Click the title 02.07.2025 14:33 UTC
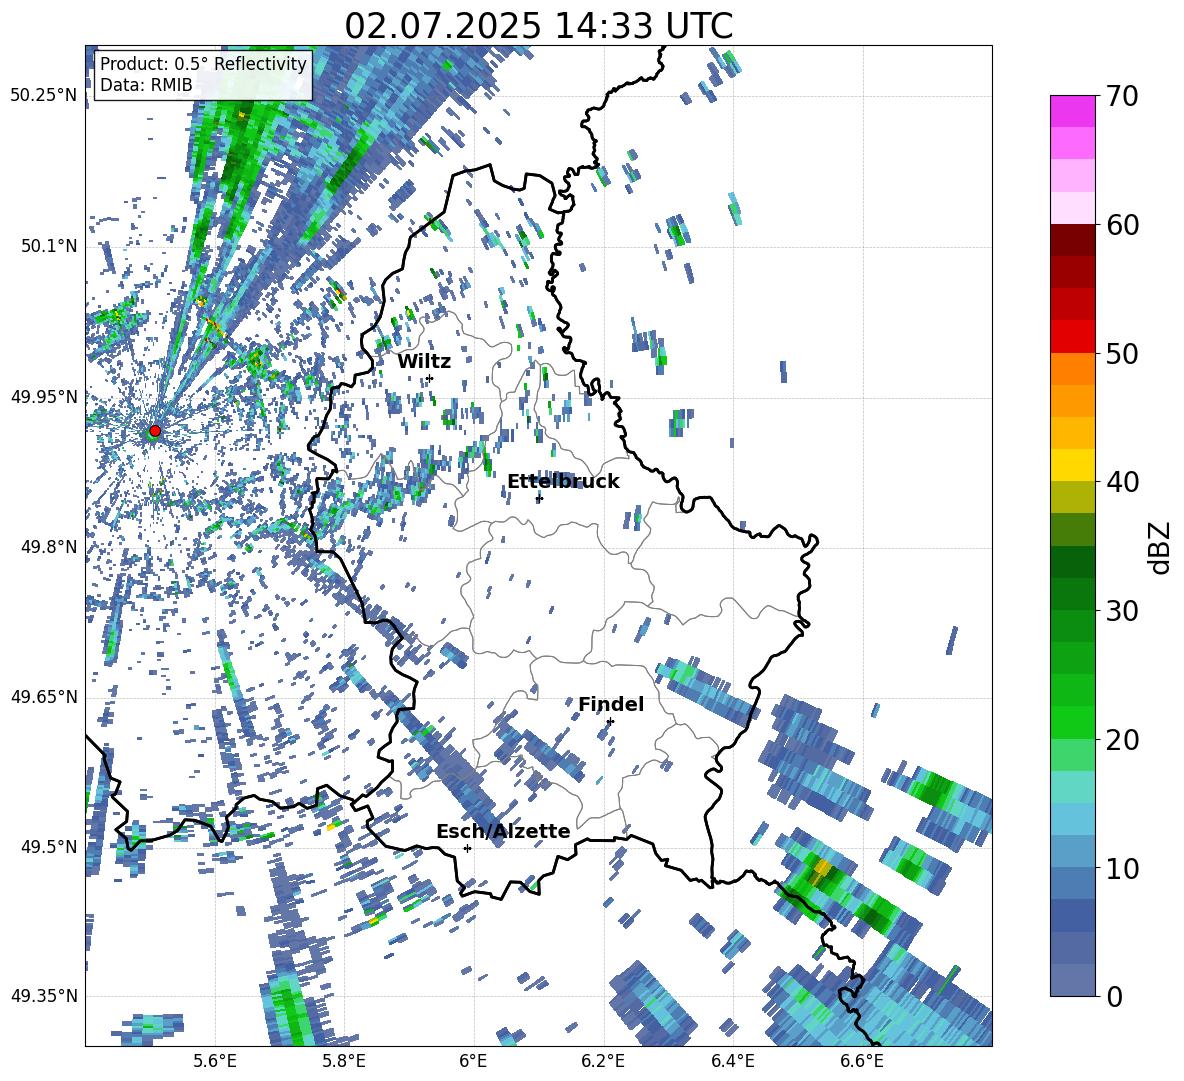Viewport: 1184px width, 1081px height. coord(538,26)
